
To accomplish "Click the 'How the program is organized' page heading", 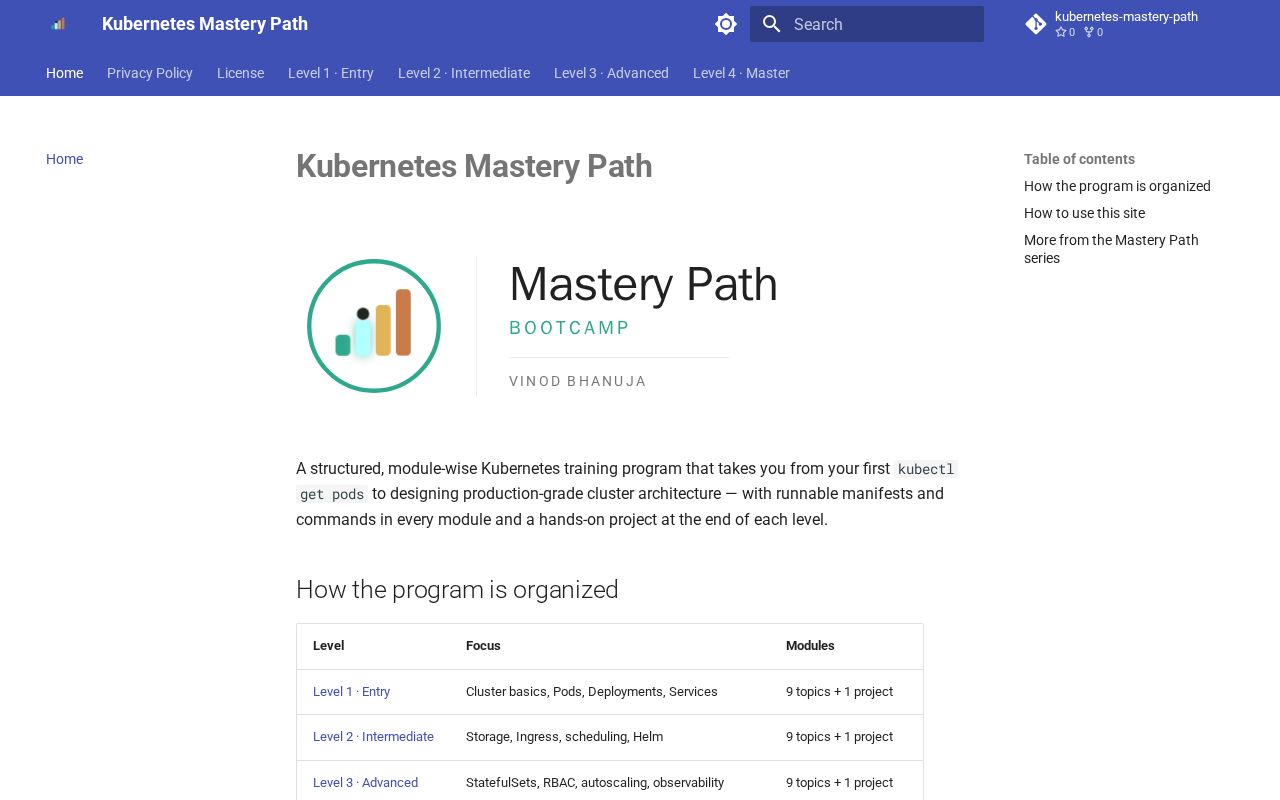I will pyautogui.click(x=457, y=590).
